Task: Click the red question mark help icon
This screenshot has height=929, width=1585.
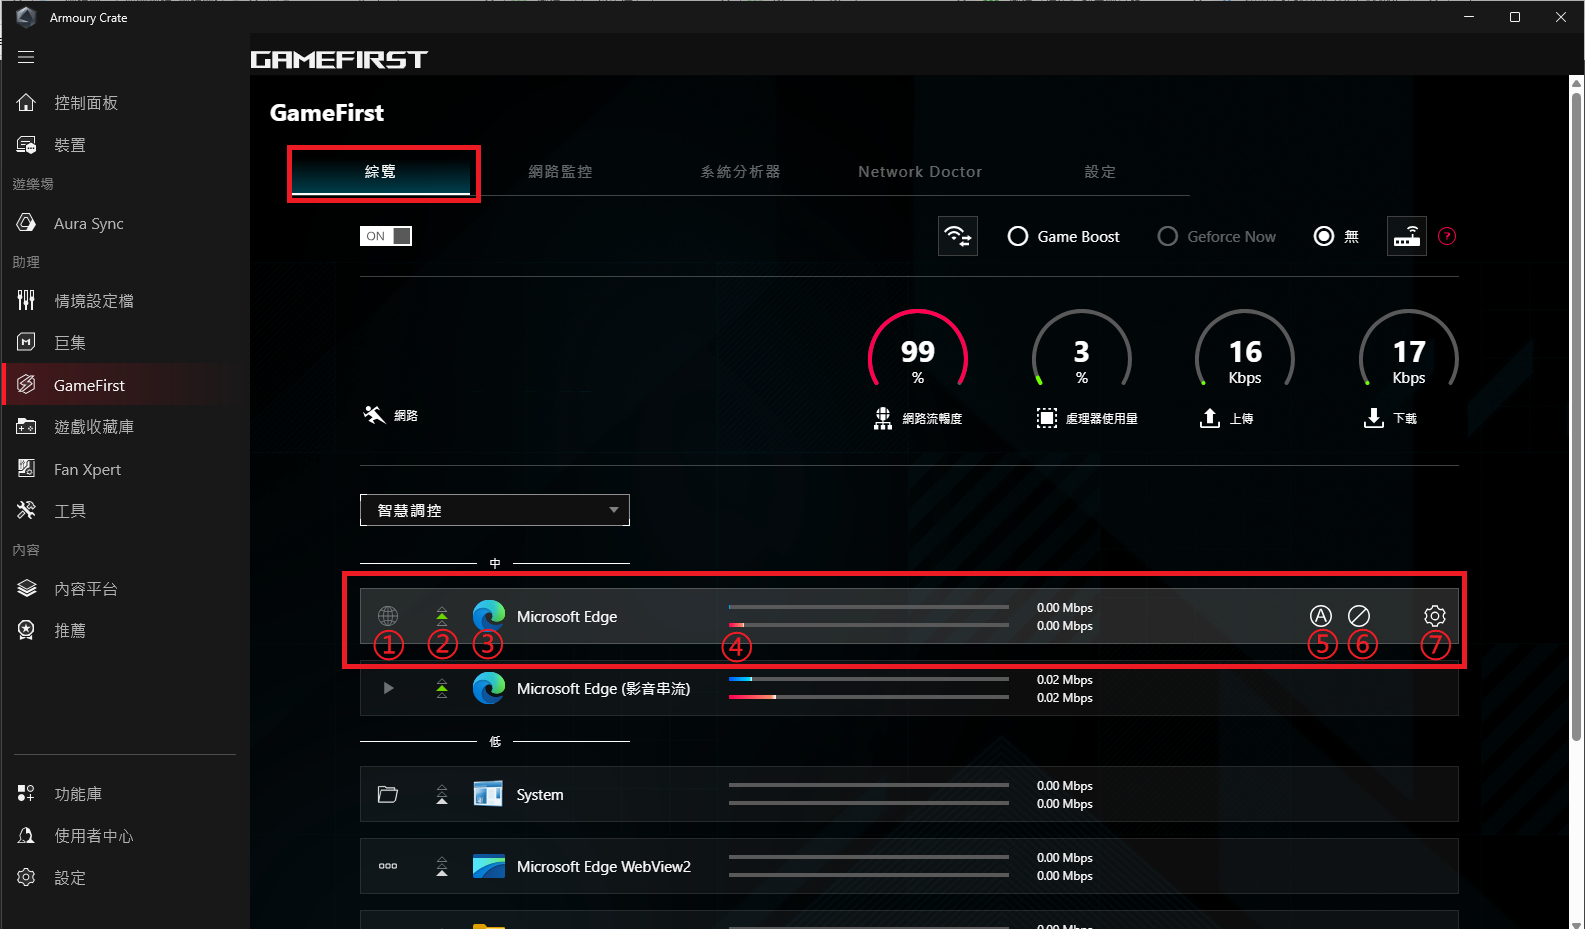Action: point(1447,236)
